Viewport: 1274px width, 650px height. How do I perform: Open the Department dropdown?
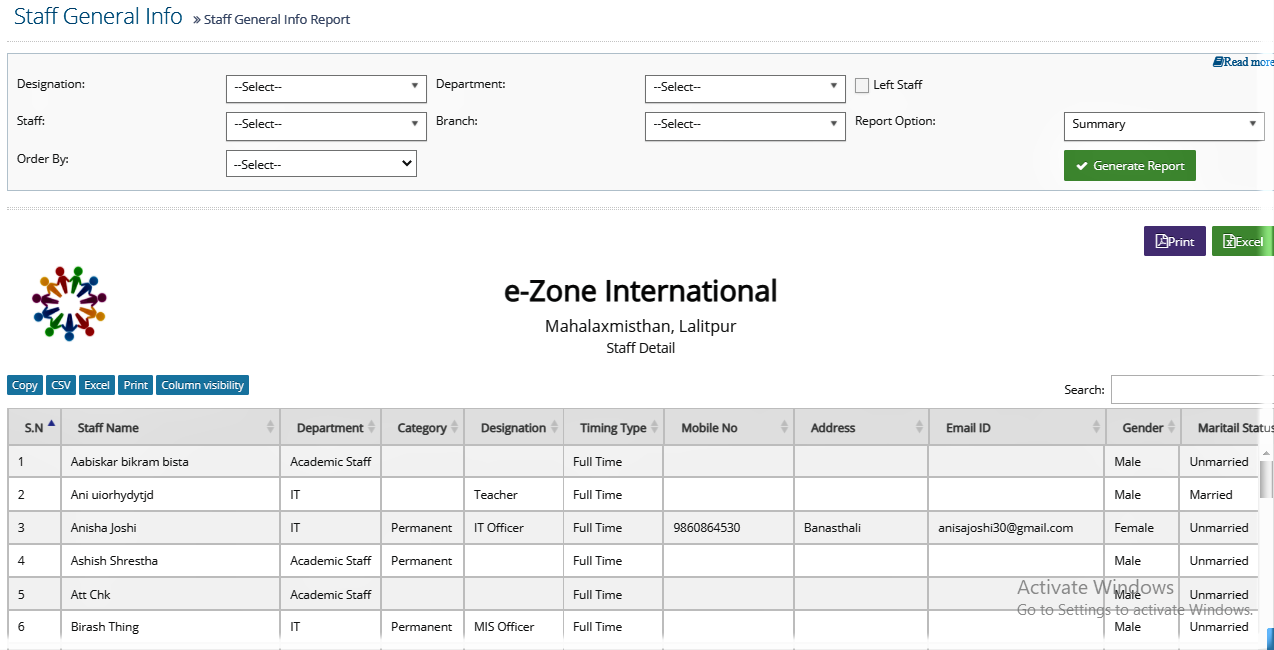click(x=745, y=88)
